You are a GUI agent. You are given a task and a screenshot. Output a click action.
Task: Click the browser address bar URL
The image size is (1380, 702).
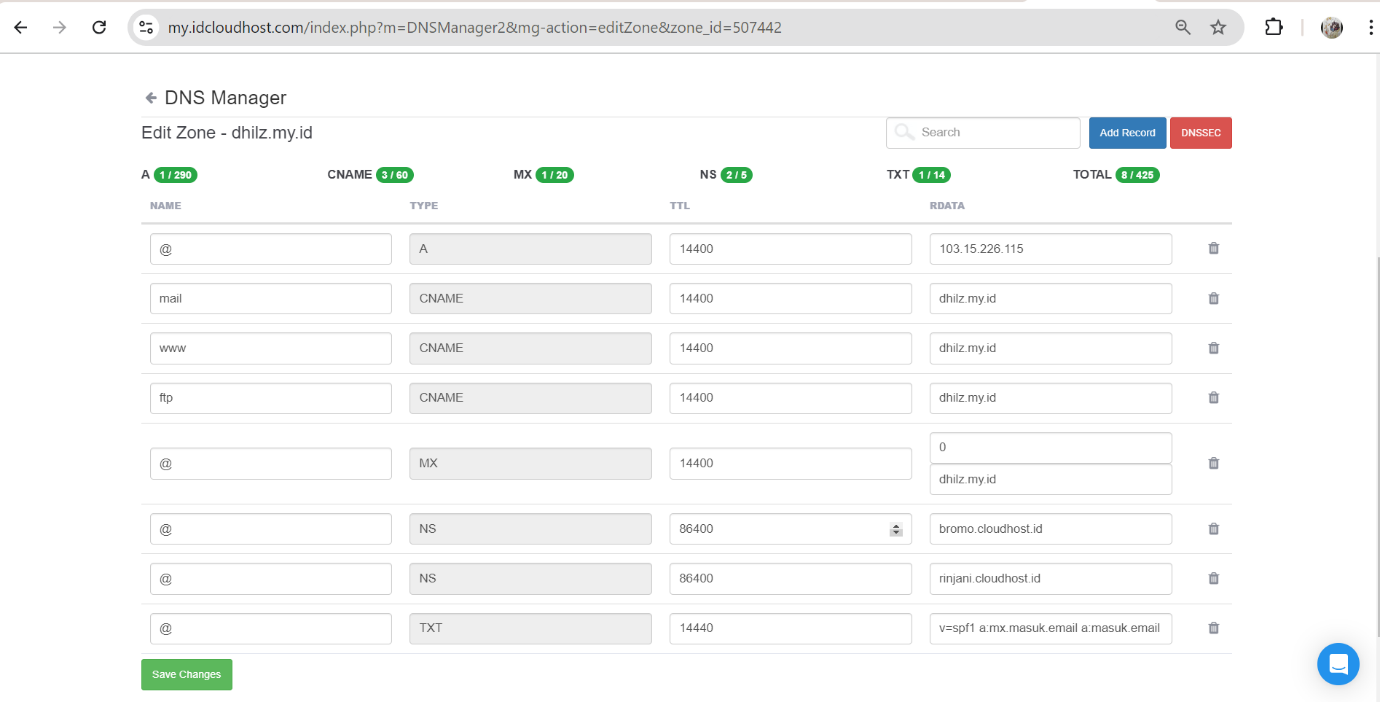point(474,28)
